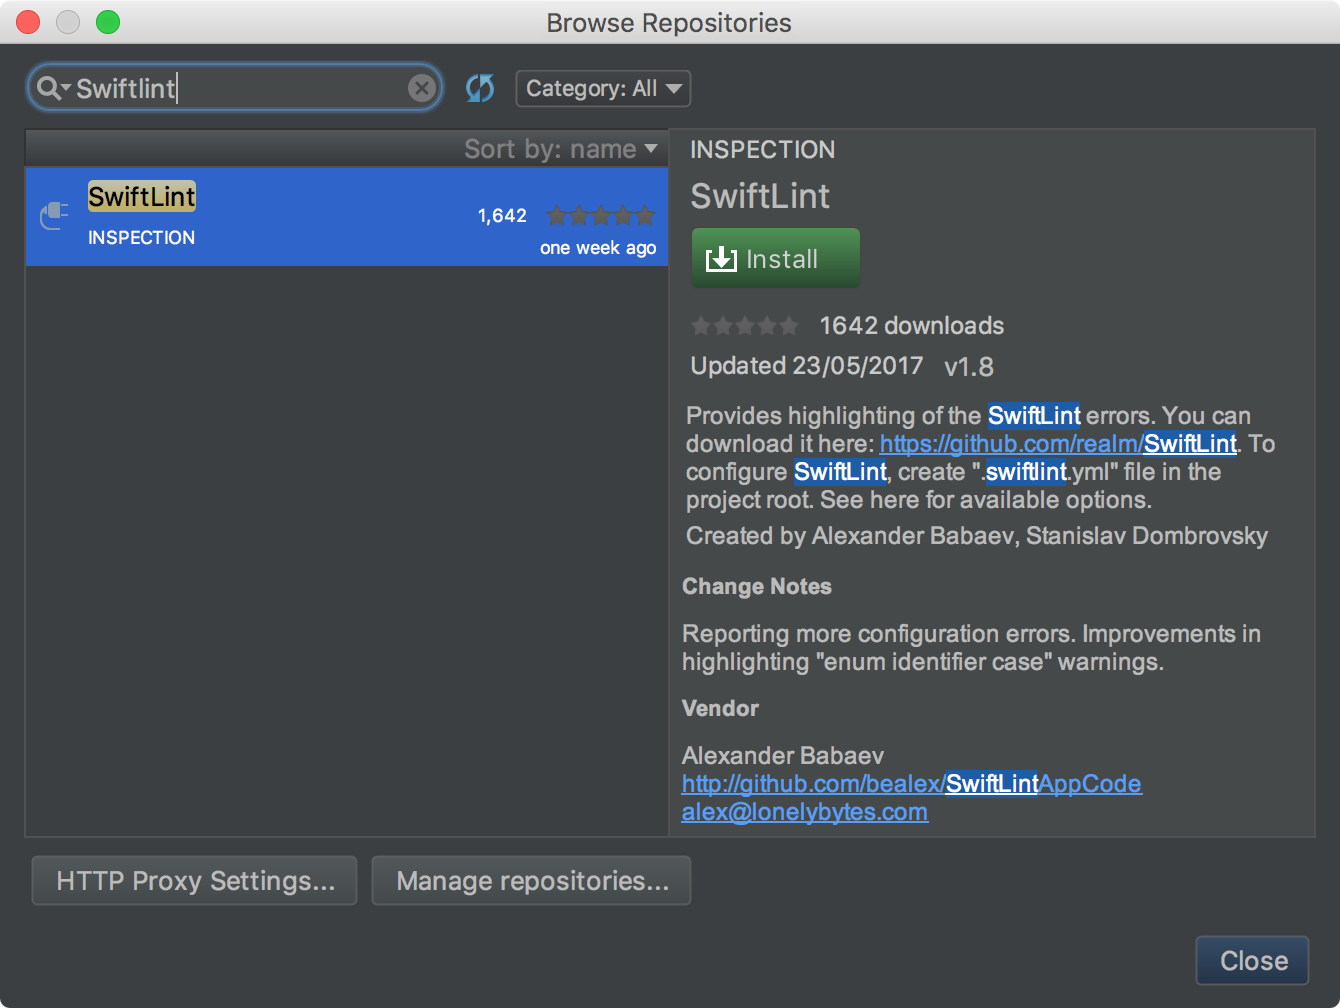Click the 'one week ago' text in the list
The width and height of the screenshot is (1340, 1008).
[x=598, y=248]
